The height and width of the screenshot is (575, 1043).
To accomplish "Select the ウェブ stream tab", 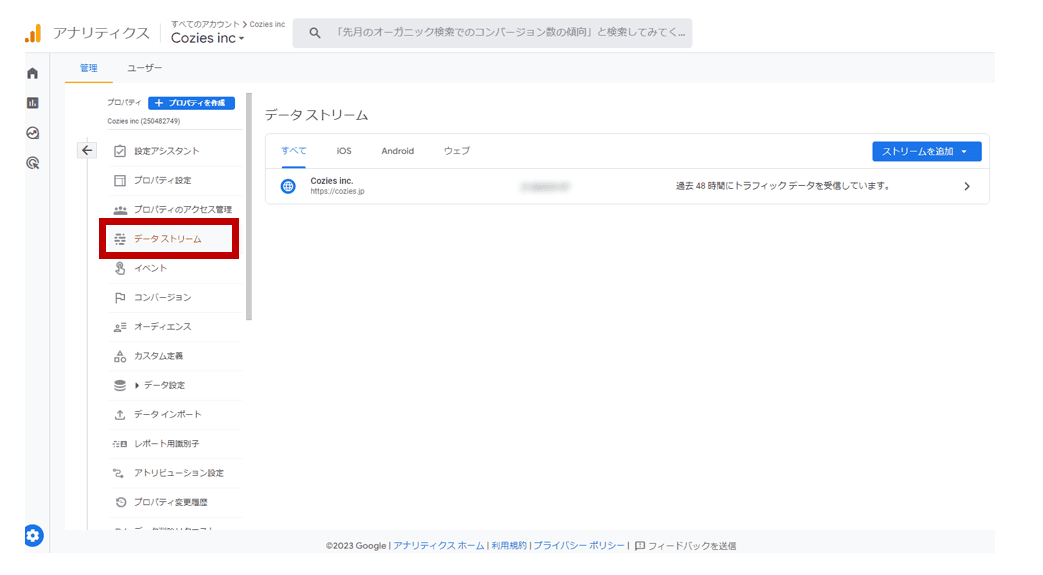I will (456, 151).
